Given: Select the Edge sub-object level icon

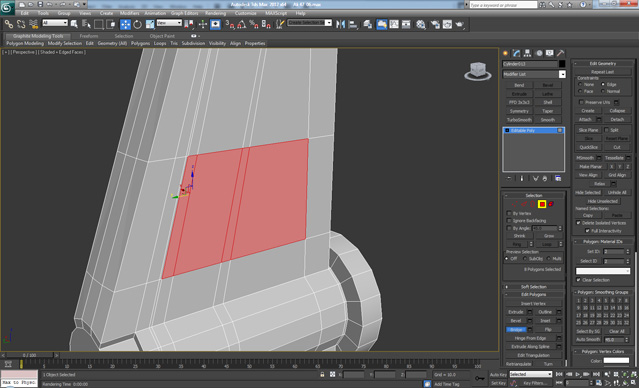Looking at the screenshot, I should coord(524,204).
